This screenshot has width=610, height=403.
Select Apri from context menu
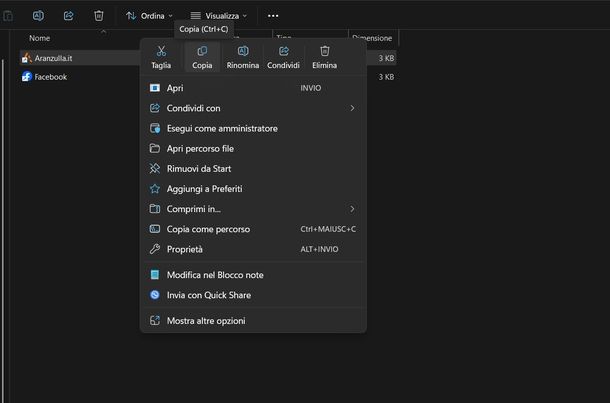(x=253, y=88)
